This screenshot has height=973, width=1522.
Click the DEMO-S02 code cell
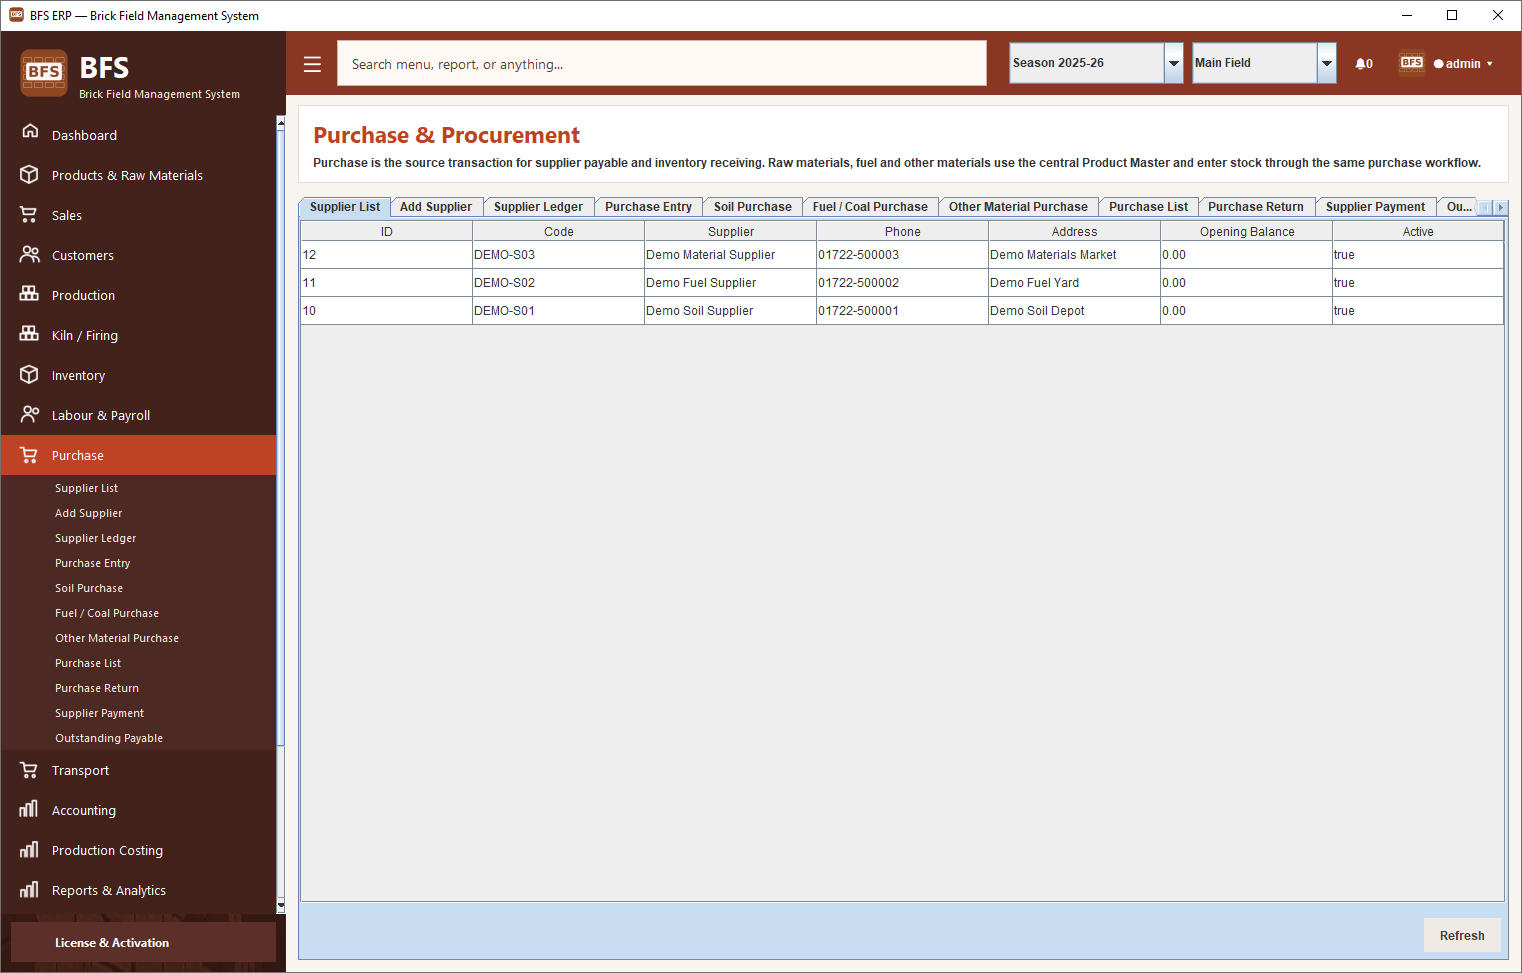point(558,283)
